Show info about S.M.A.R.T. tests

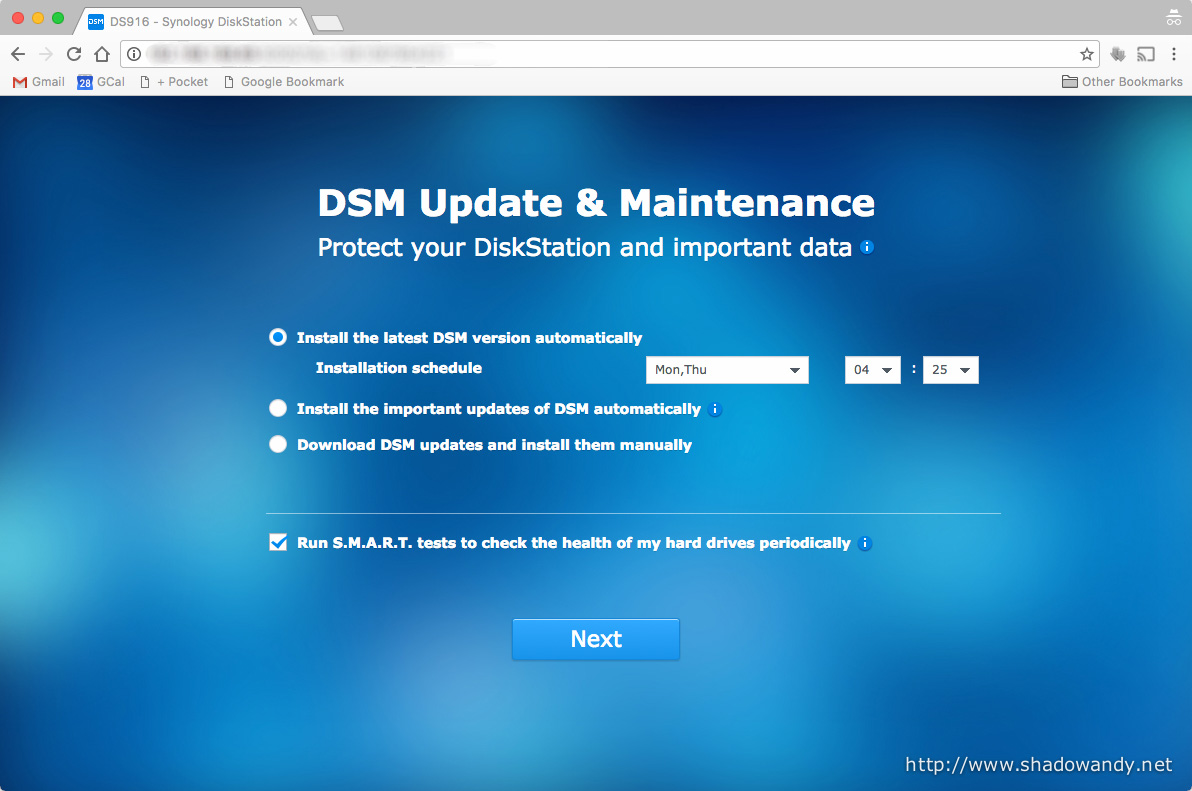[864, 543]
